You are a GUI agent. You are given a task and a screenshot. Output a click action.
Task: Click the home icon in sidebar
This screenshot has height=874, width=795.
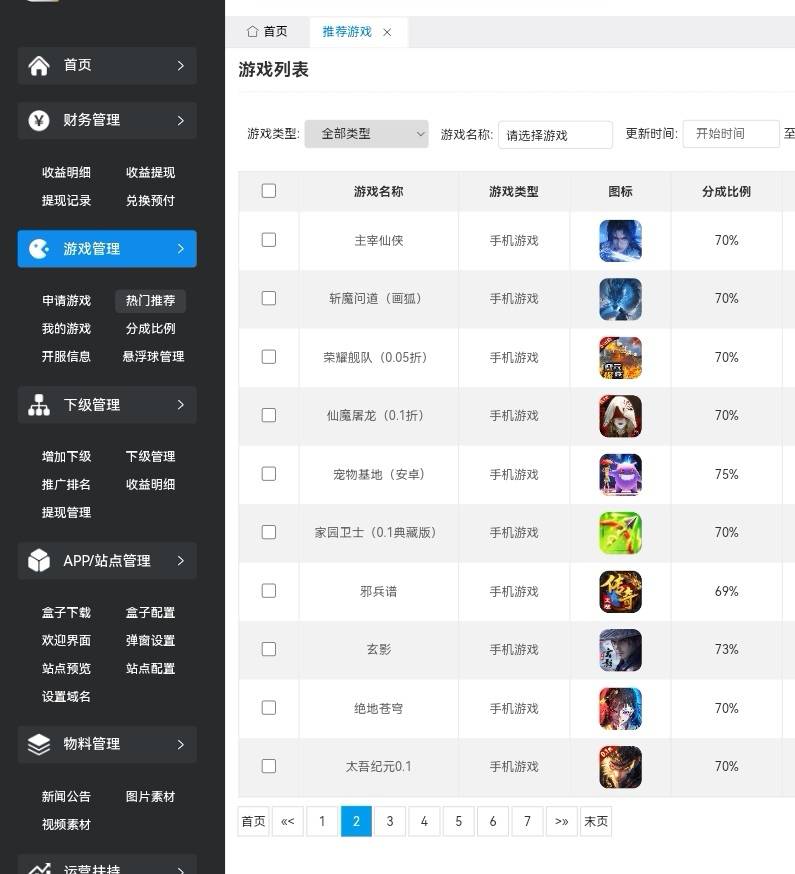[x=39, y=66]
